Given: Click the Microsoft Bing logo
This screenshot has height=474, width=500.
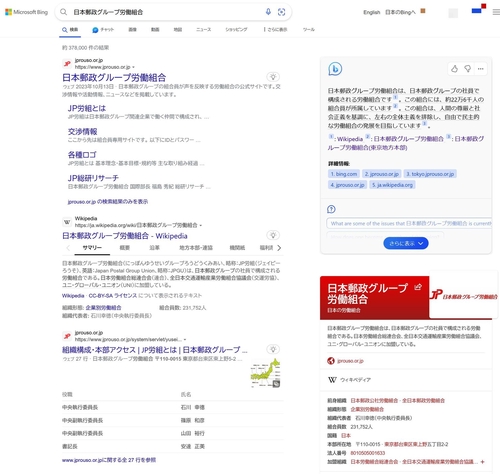Looking at the screenshot, I should (x=26, y=12).
